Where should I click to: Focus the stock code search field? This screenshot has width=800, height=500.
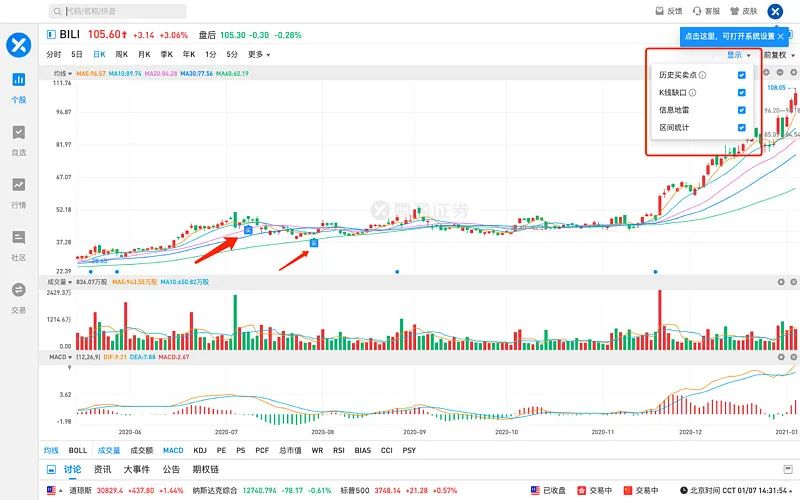pyautogui.click(x=117, y=11)
